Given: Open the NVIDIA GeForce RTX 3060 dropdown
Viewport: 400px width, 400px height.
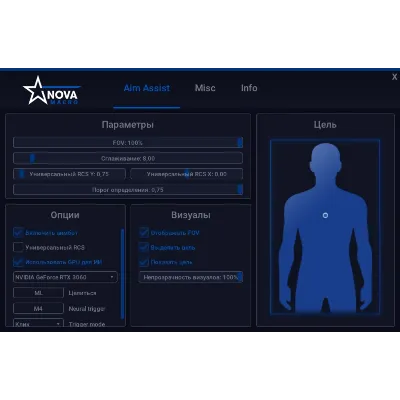Looking at the screenshot, I should coord(65,277).
